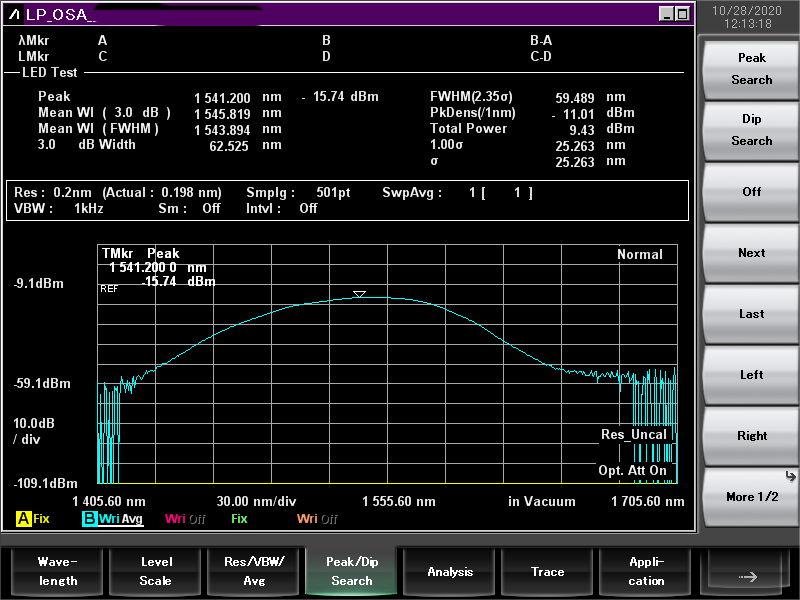Open More 1/2 softkey page
The height and width of the screenshot is (600, 800).
click(751, 497)
